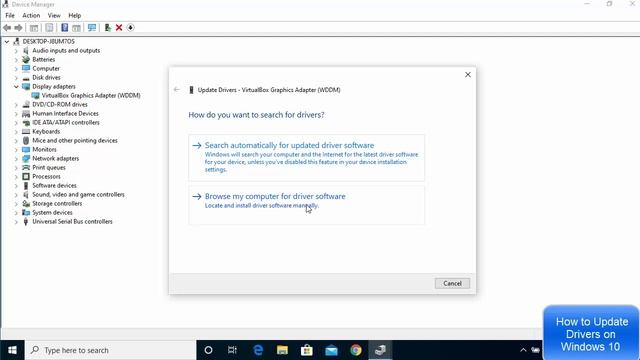Select IDE ATA/ATAPI controllers
The height and width of the screenshot is (360, 640).
pos(66,122)
